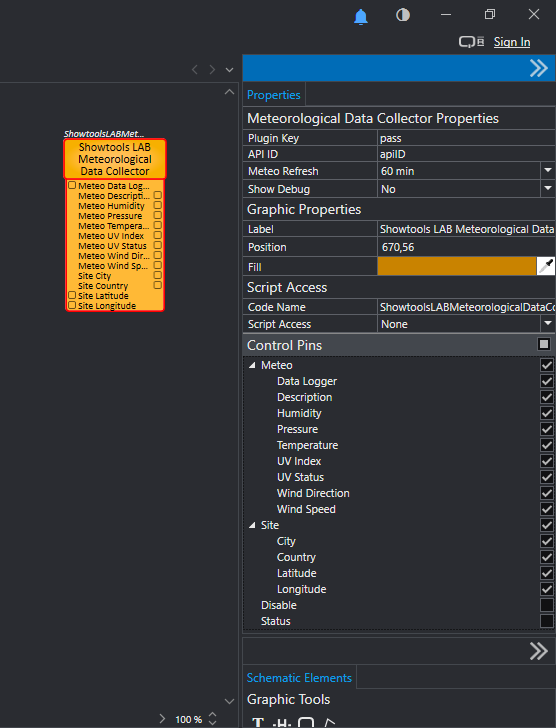
Task: Uncheck the UV Index pin checkbox
Action: click(547, 461)
